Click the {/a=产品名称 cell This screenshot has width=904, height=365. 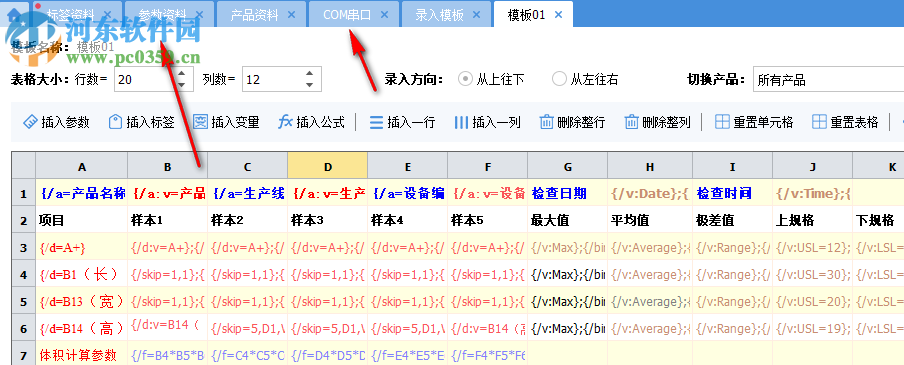pos(82,193)
